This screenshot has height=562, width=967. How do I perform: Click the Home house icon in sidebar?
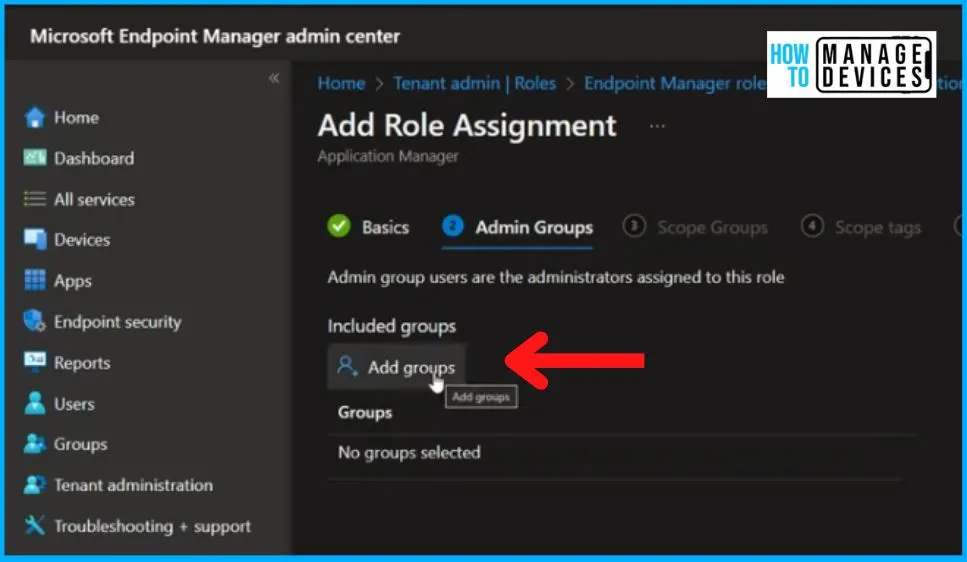coord(35,117)
